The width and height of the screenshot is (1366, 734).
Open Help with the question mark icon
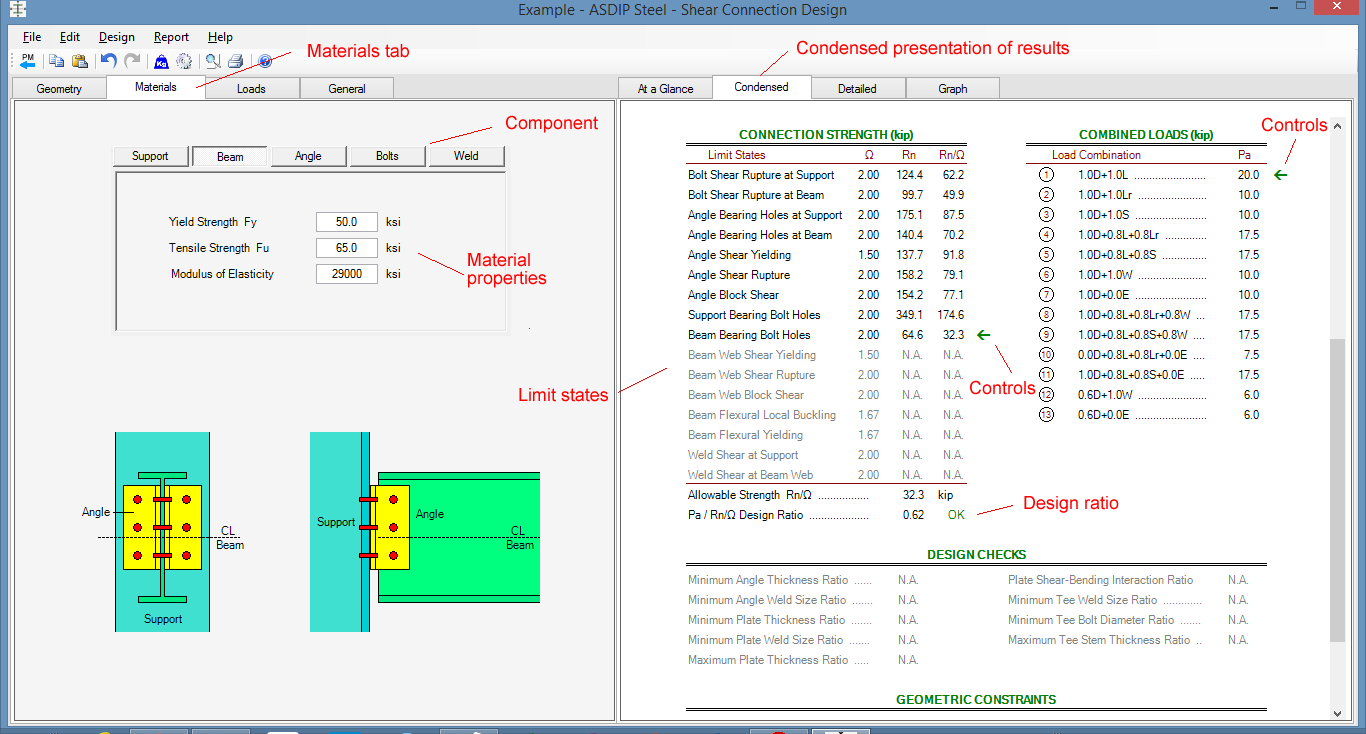[x=262, y=61]
